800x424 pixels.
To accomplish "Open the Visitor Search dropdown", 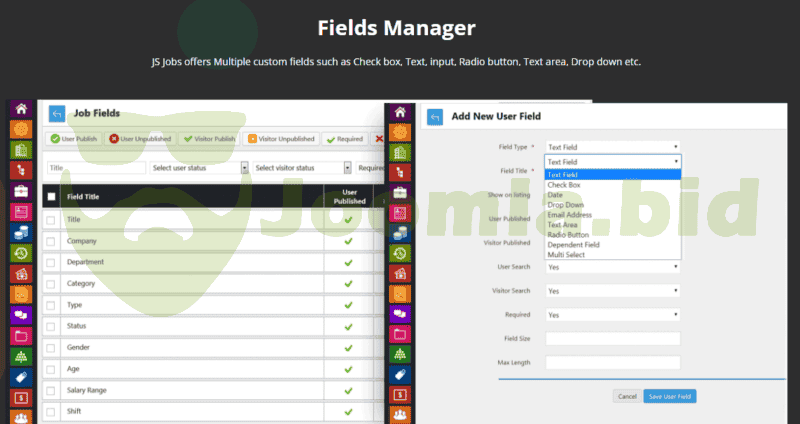I will point(612,290).
